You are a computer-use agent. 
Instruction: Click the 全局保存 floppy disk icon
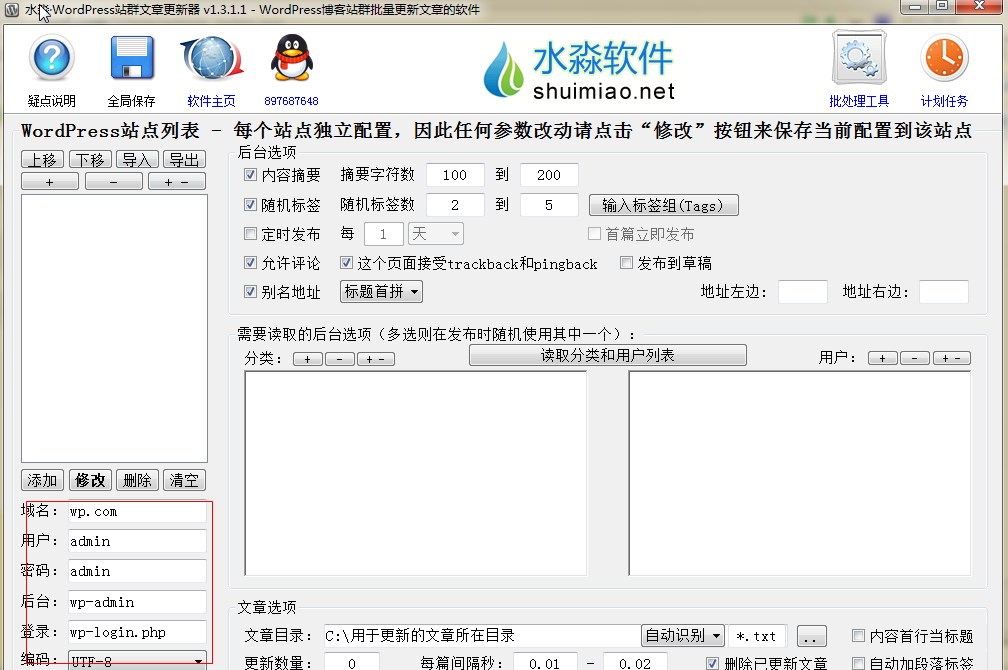click(132, 58)
